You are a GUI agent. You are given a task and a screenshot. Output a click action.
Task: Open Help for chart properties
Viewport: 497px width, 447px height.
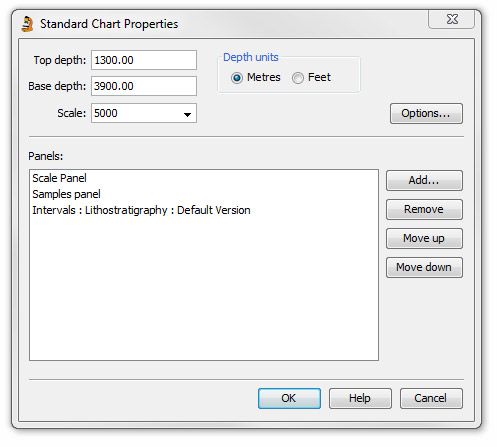[360, 398]
